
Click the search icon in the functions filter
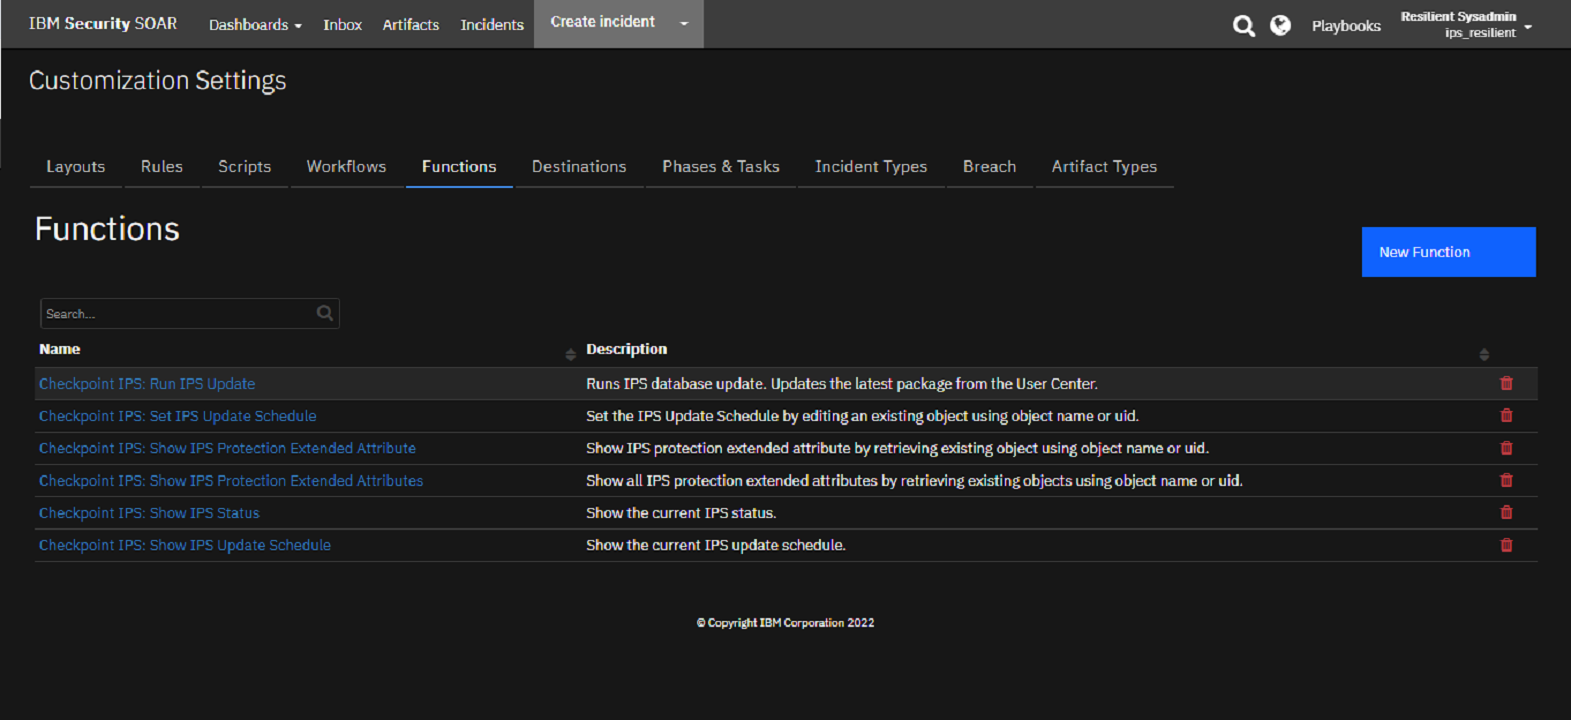click(x=325, y=313)
